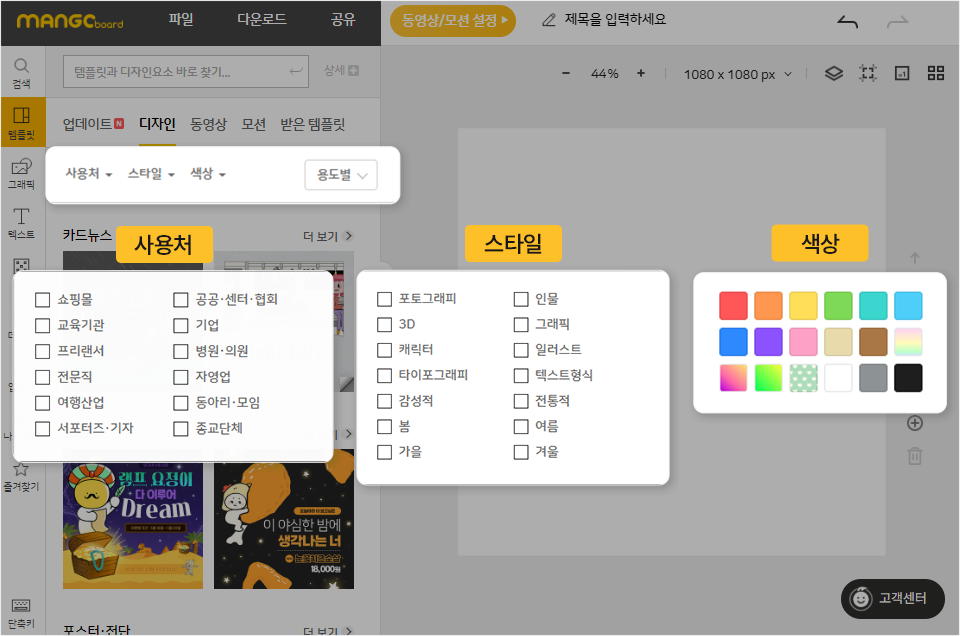Check the 캐릭터 checkbox
Viewport: 960px width, 636px height.
(384, 350)
